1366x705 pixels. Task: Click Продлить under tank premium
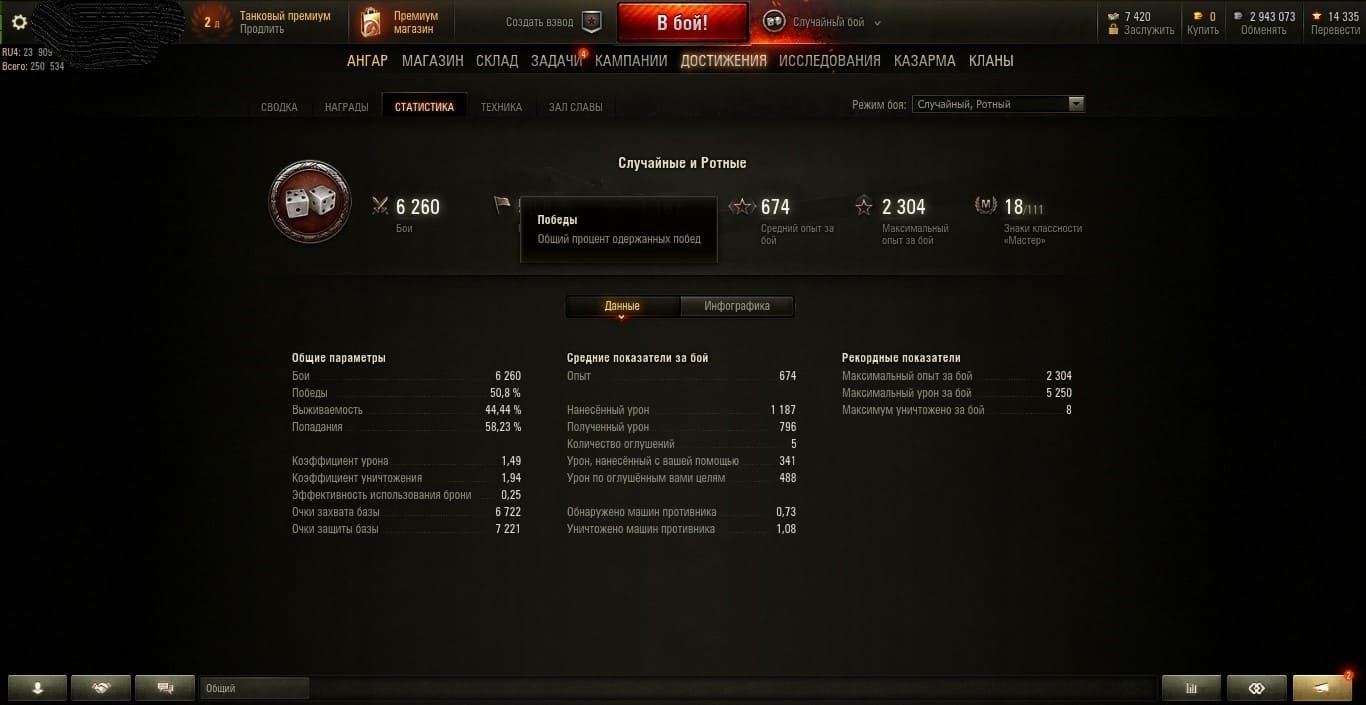click(x=262, y=29)
